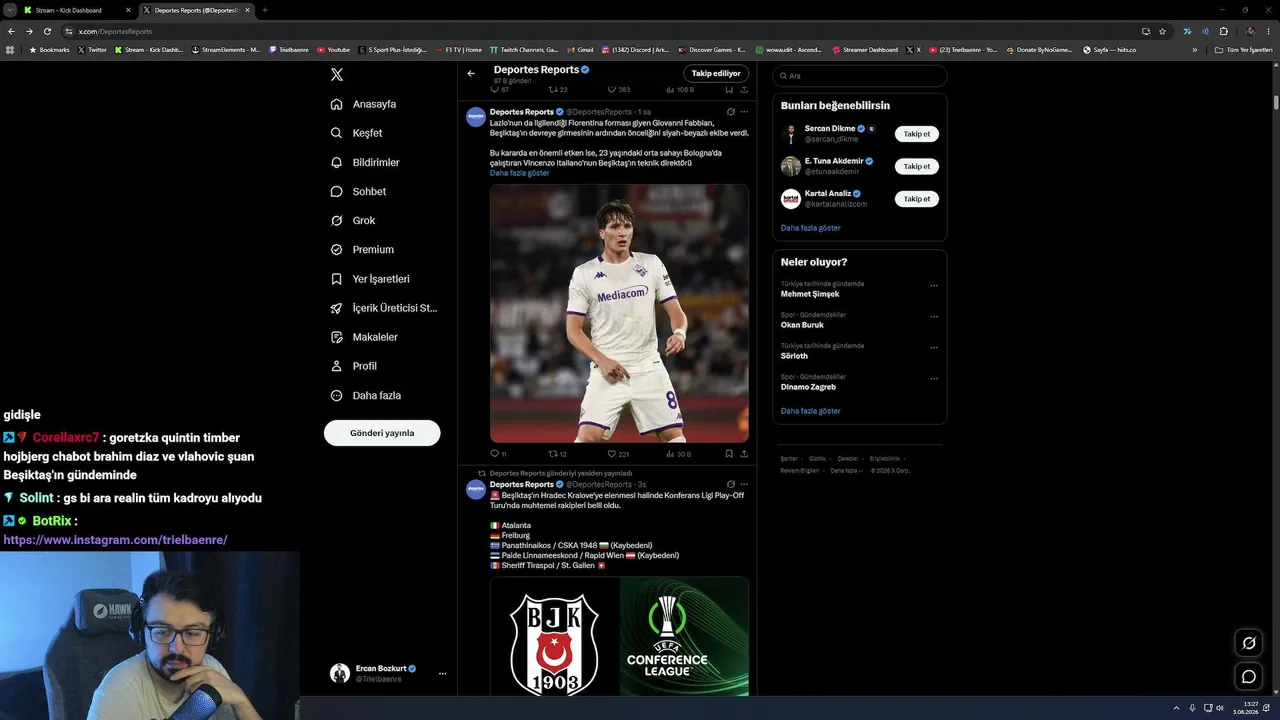Open the Dinamo Zagreb trending topic
The height and width of the screenshot is (720, 1280).
coord(809,387)
